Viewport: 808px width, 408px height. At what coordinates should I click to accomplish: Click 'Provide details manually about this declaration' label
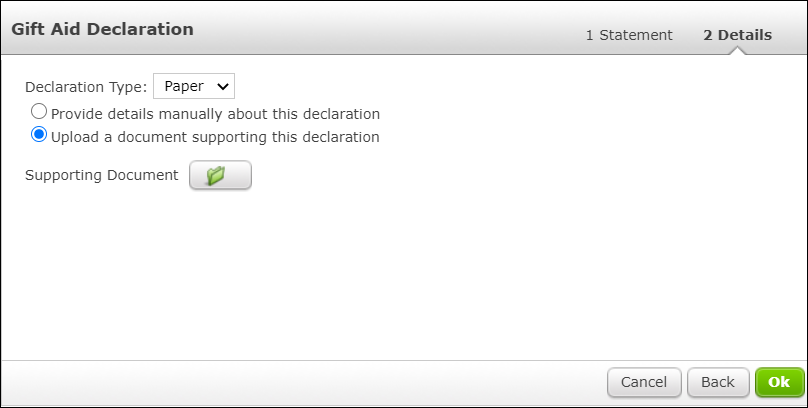pos(215,114)
